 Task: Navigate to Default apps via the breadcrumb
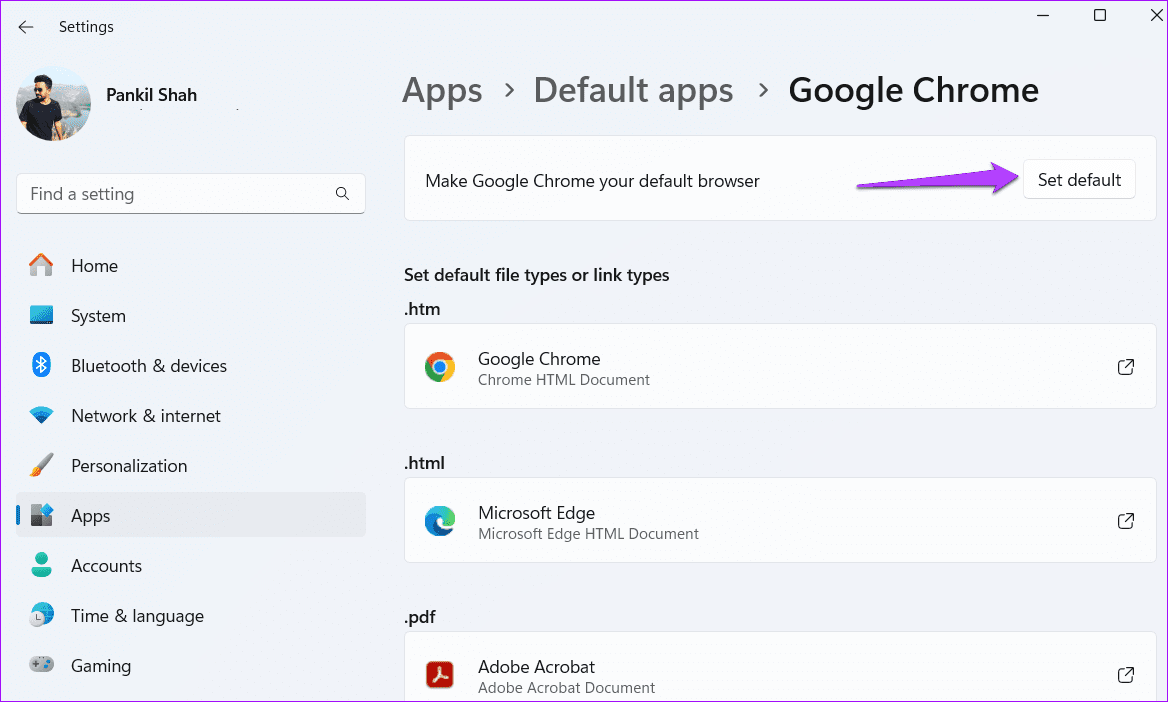[x=633, y=90]
